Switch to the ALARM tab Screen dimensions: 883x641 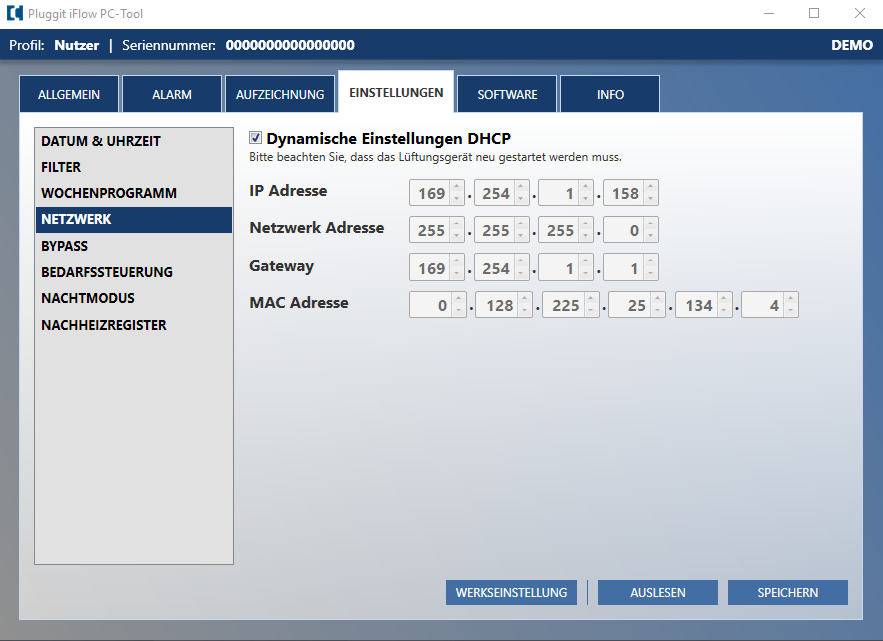pyautogui.click(x=172, y=95)
